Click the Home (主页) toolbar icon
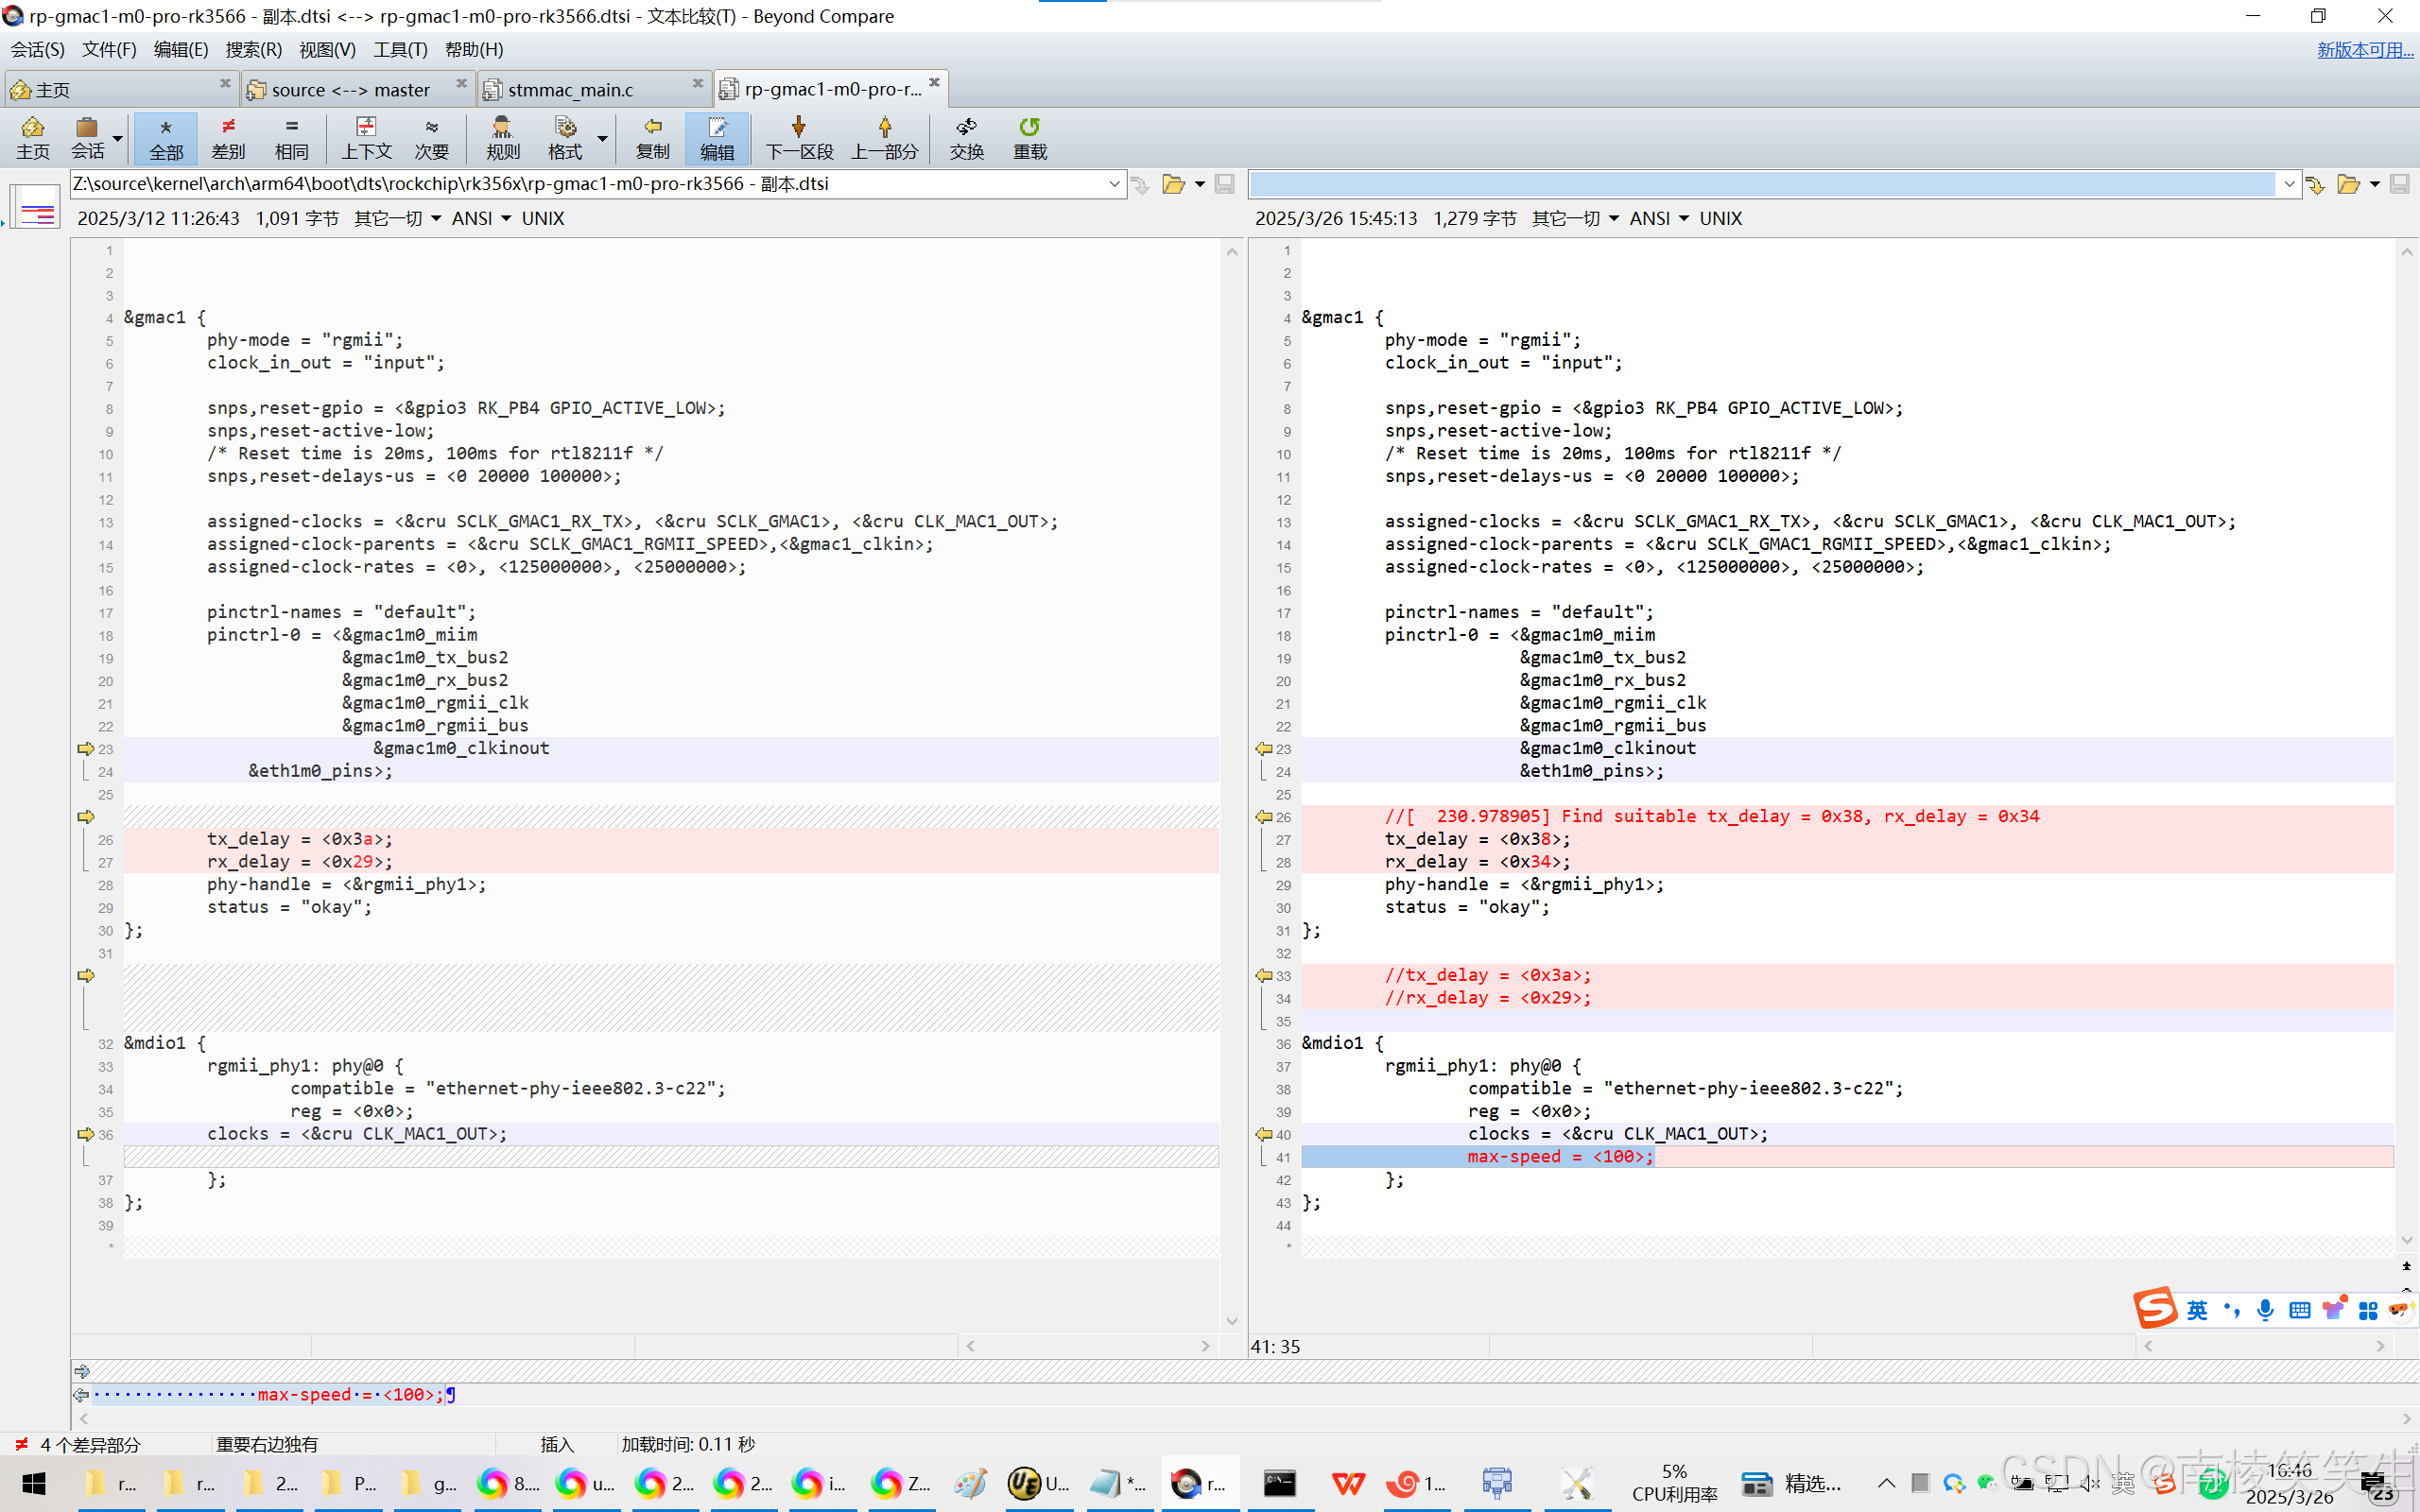The height and width of the screenshot is (1512, 2420). (x=33, y=128)
